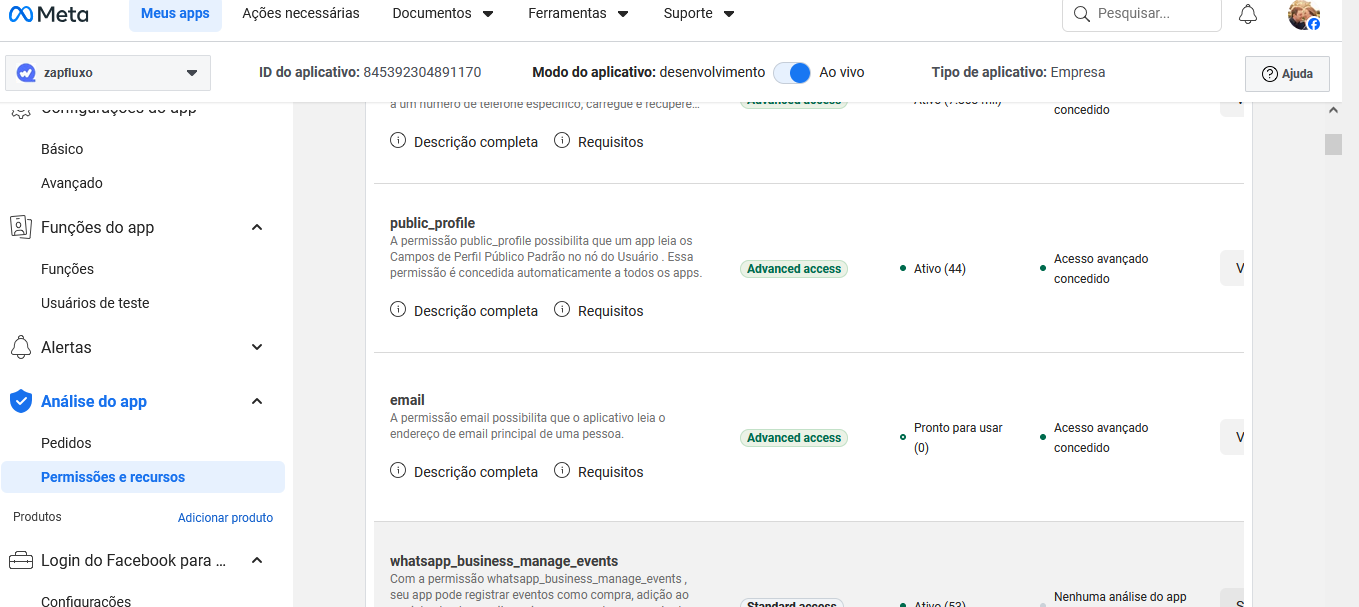Go to Ações necessárias

[x=301, y=14]
